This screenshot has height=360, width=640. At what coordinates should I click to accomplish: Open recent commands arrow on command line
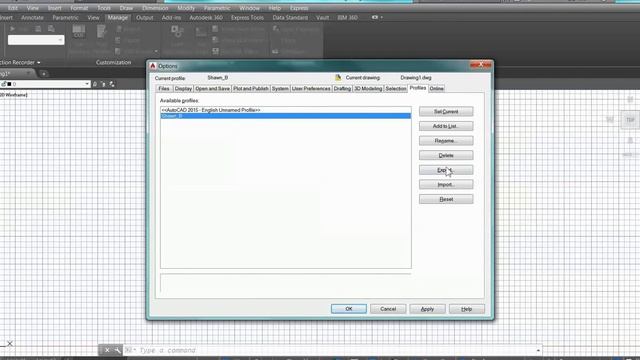pyautogui.click(x=538, y=350)
